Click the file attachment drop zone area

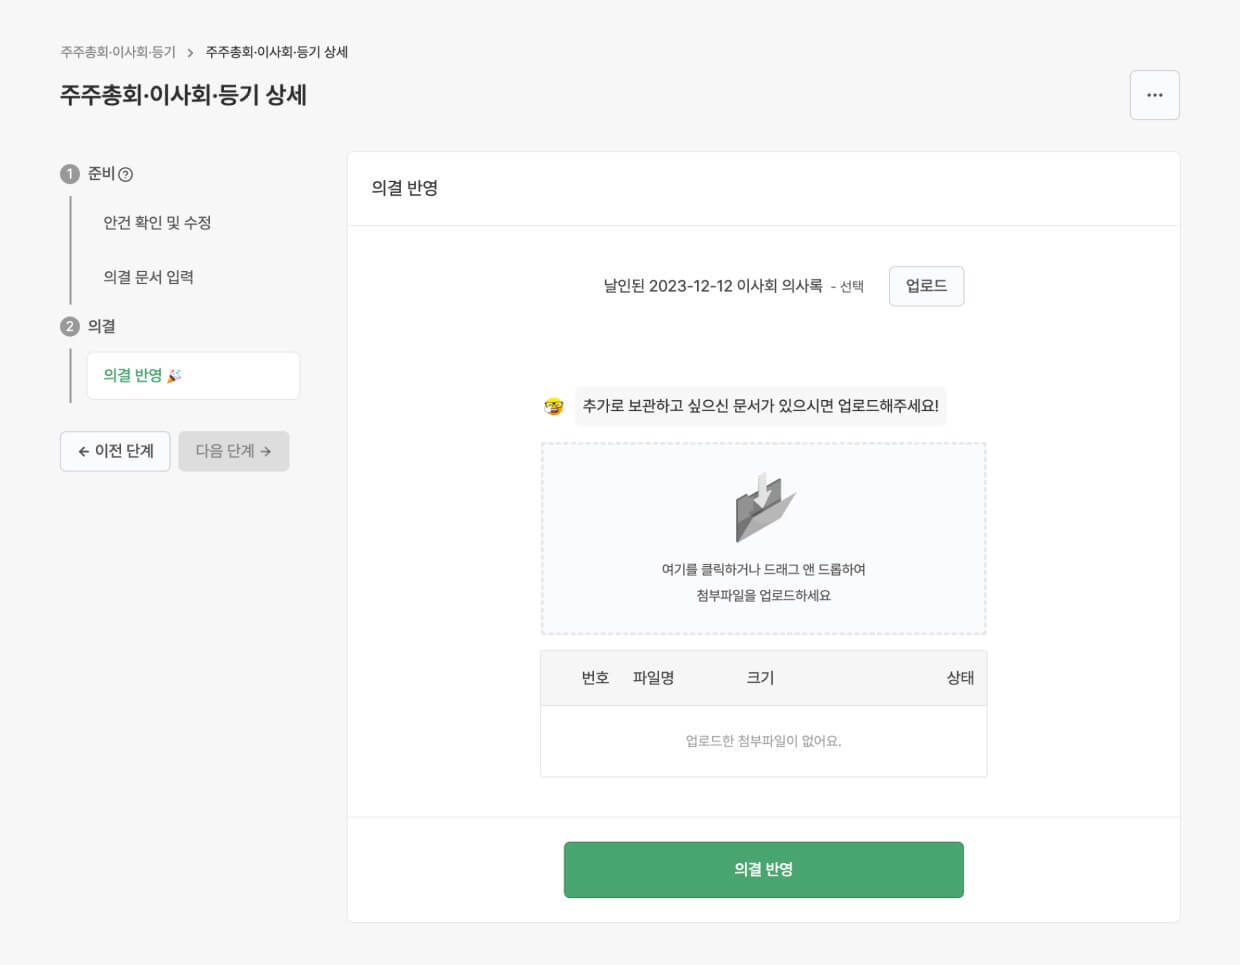click(x=763, y=537)
